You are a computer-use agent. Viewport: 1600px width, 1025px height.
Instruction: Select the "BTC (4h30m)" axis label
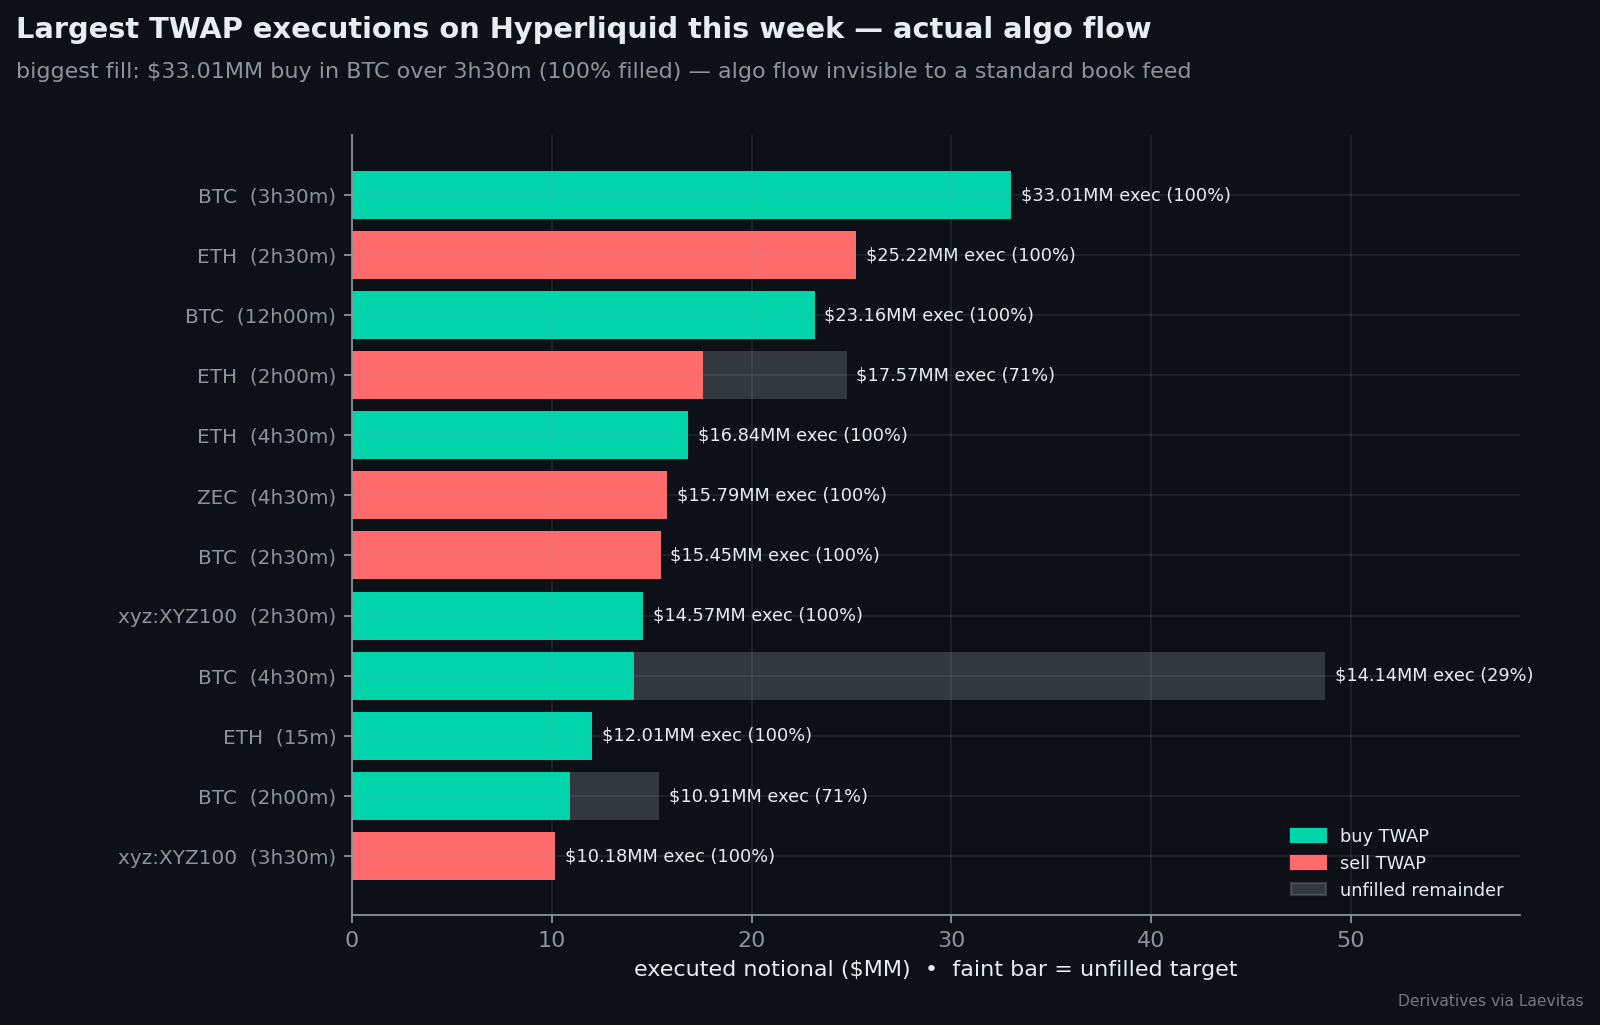[267, 677]
